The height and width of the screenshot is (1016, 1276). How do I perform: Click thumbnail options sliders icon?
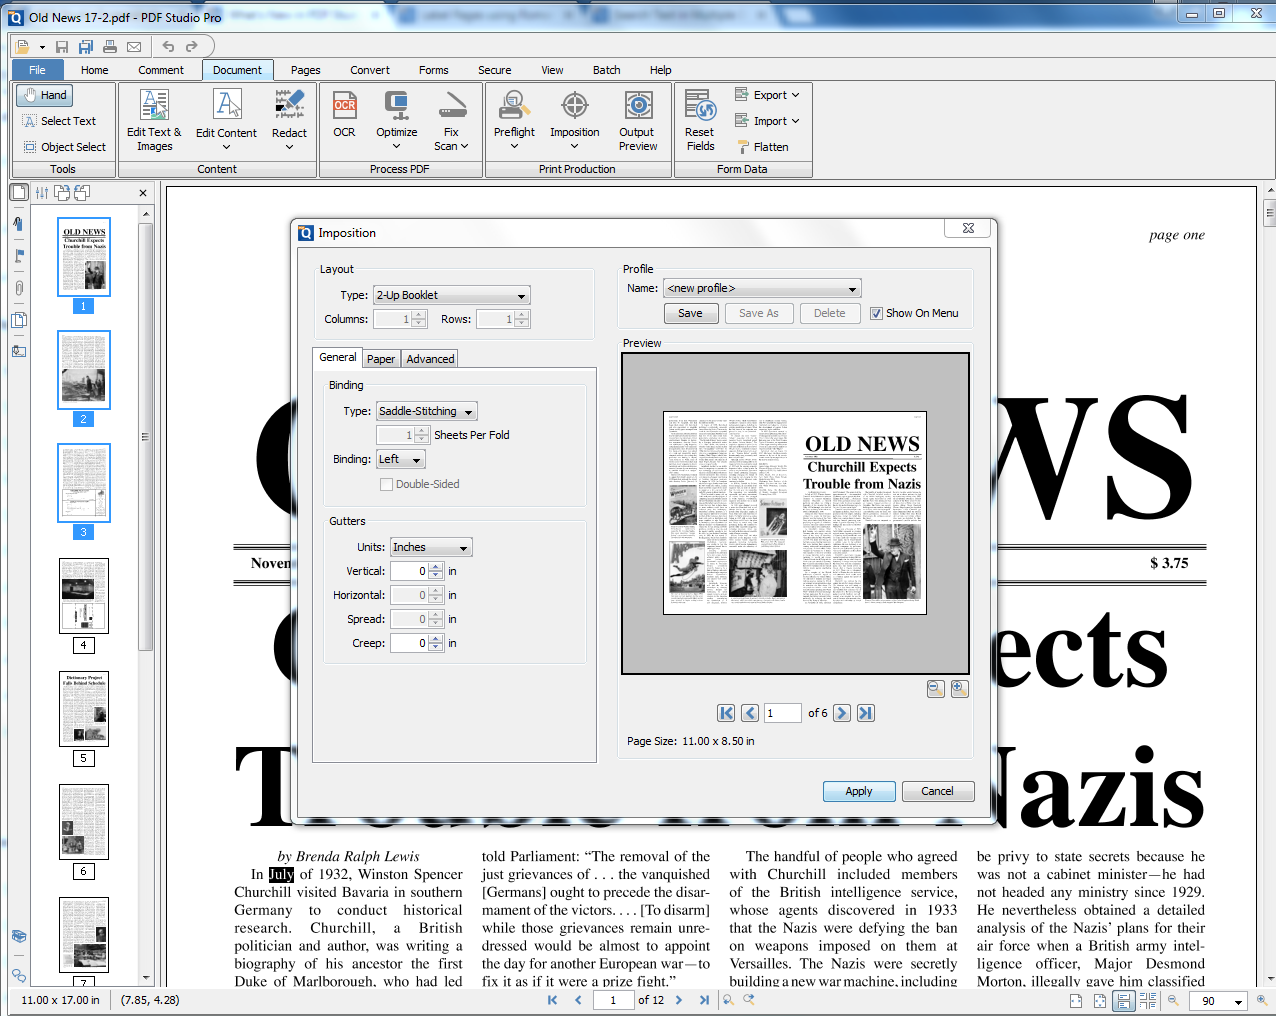[42, 193]
